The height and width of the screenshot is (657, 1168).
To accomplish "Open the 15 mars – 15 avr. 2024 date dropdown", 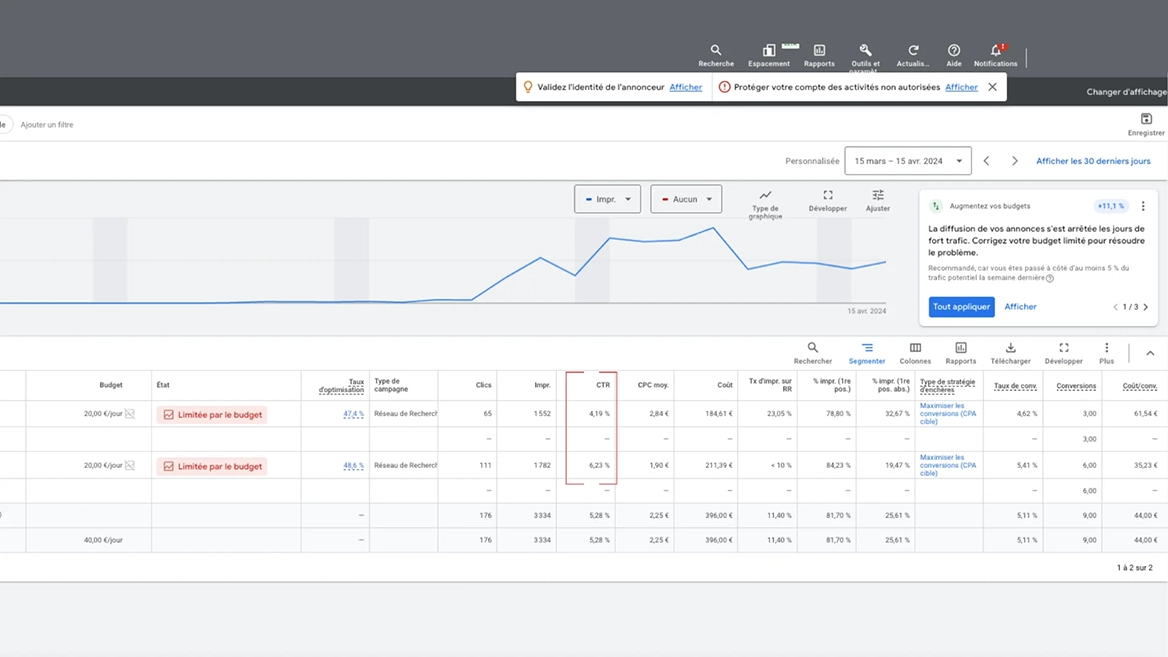I will (x=908, y=161).
